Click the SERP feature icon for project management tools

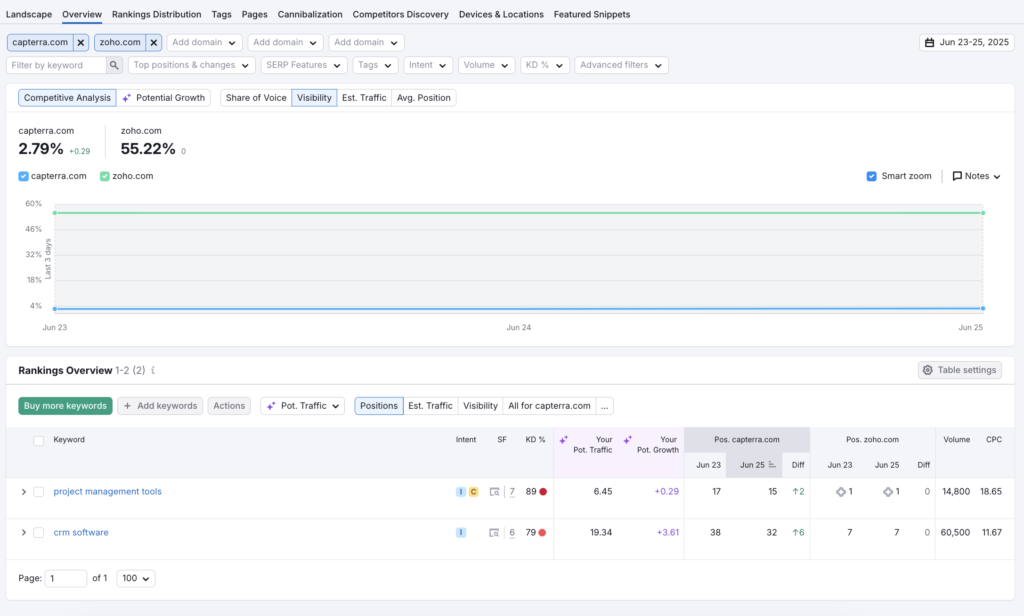point(494,492)
